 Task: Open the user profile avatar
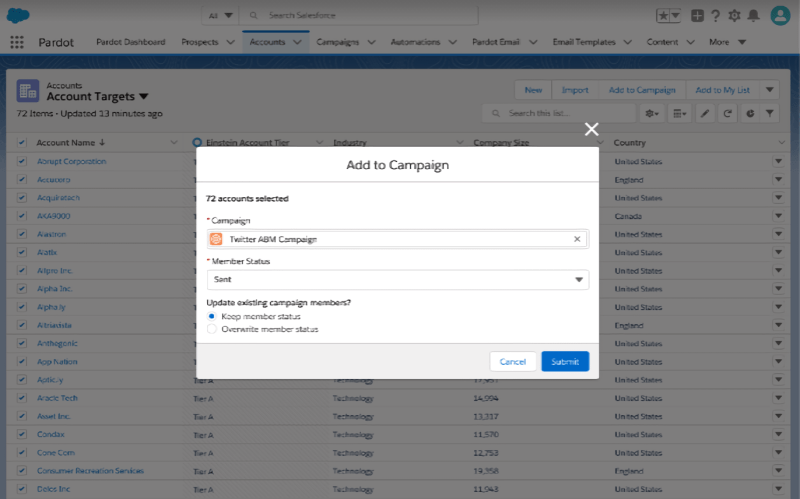point(780,15)
